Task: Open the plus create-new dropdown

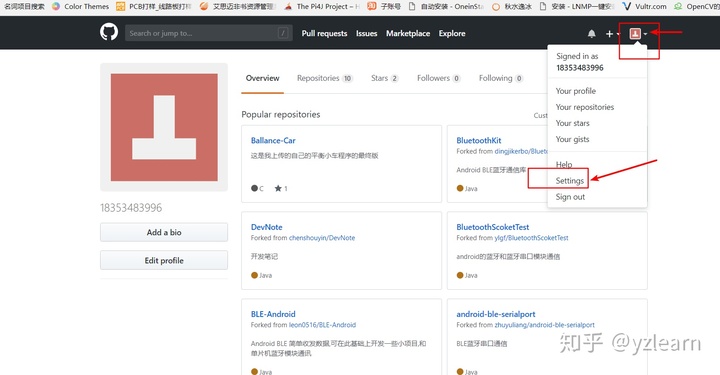Action: click(x=612, y=34)
